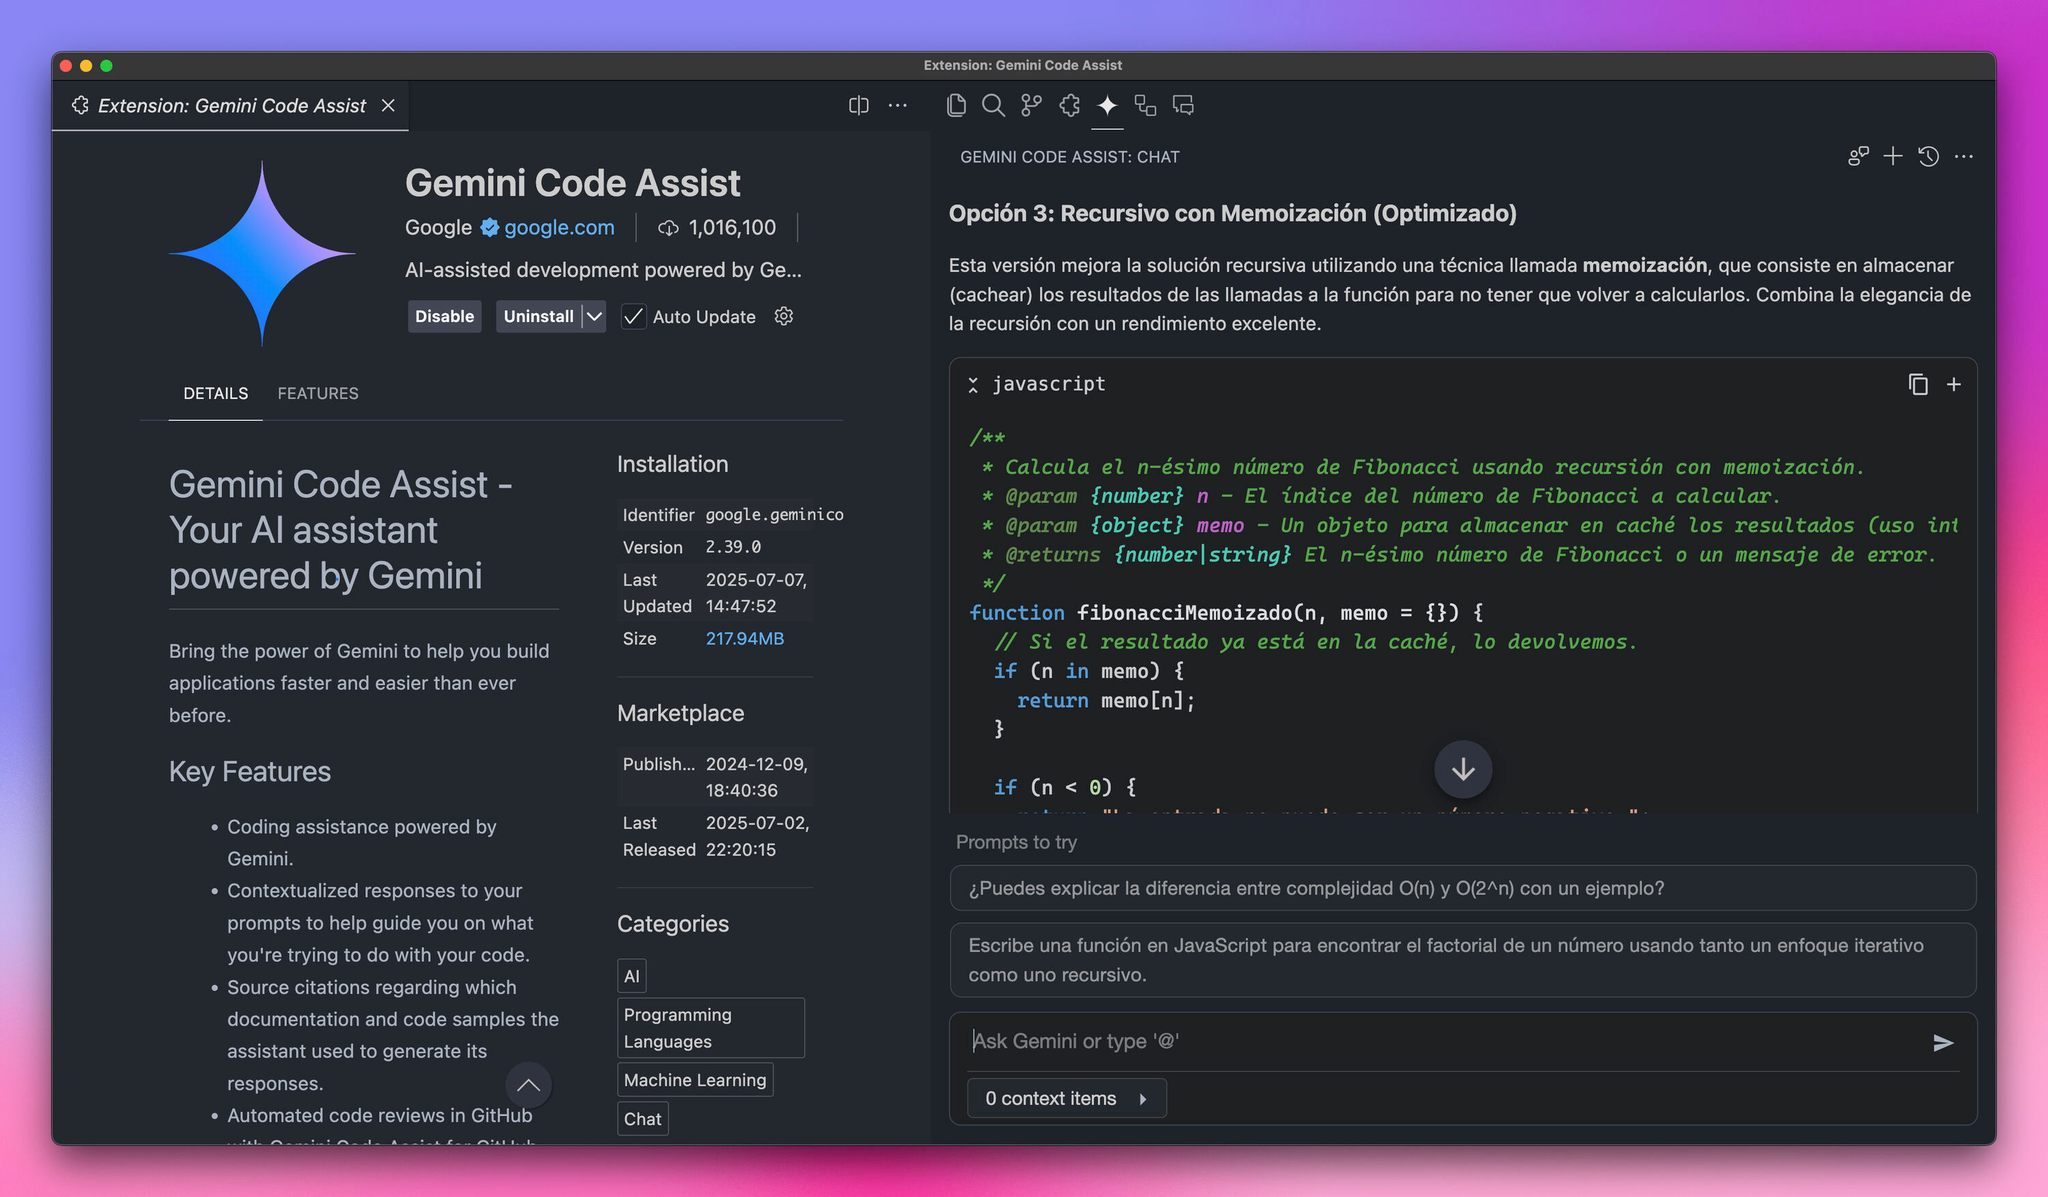The width and height of the screenshot is (2048, 1197).
Task: Click the Google publisher name
Action: click(x=438, y=227)
